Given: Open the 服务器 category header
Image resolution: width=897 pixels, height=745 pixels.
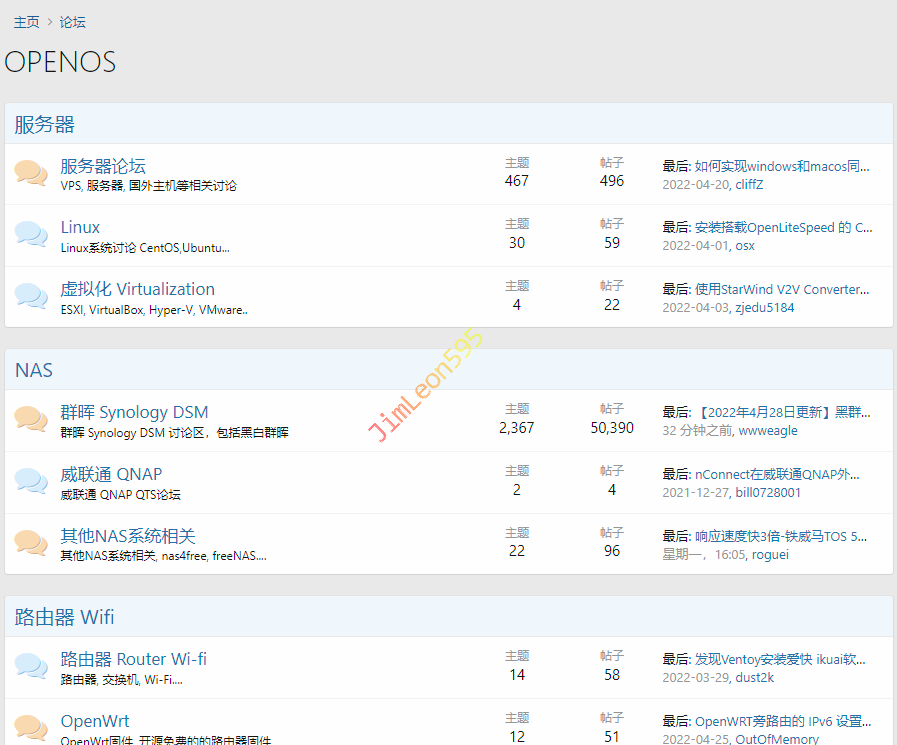Looking at the screenshot, I should (45, 124).
